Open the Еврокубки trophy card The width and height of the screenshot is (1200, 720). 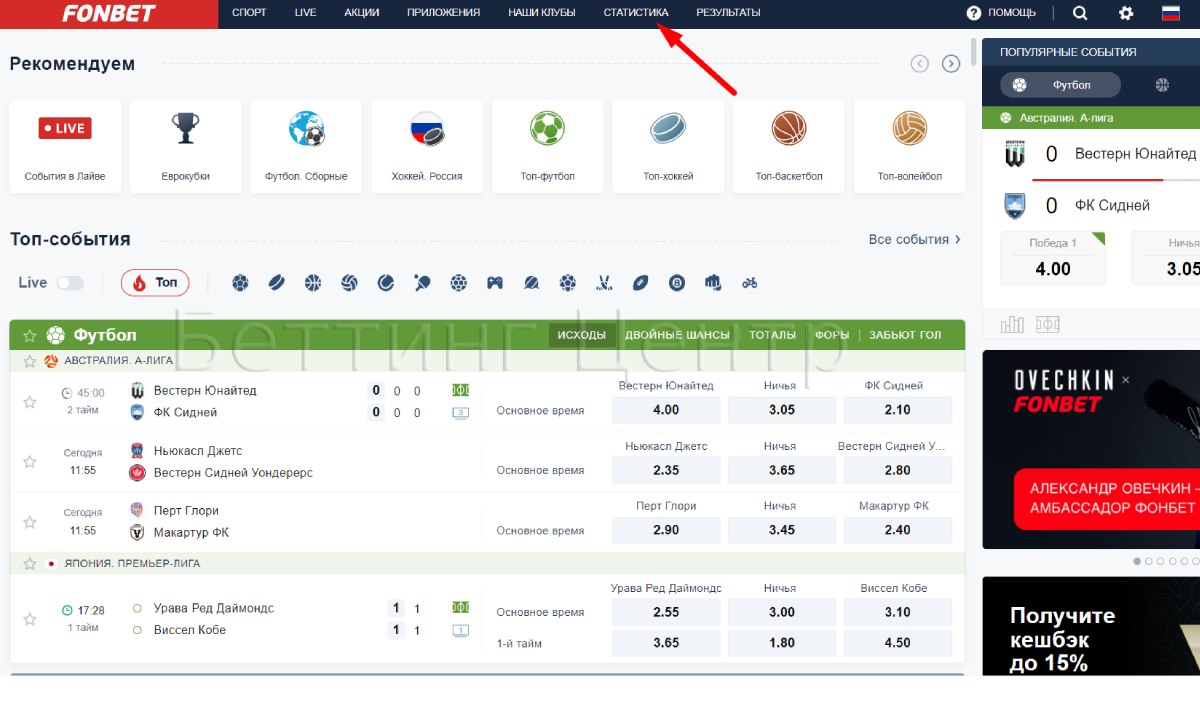(186, 146)
